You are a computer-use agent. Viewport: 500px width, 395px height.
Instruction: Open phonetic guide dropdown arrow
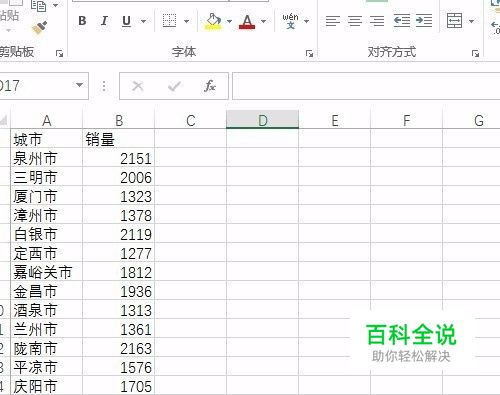click(307, 21)
